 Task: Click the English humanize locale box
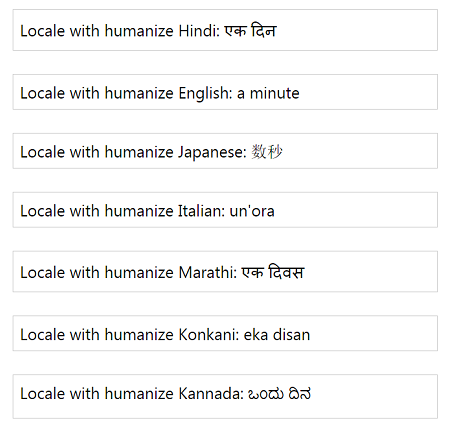click(225, 92)
